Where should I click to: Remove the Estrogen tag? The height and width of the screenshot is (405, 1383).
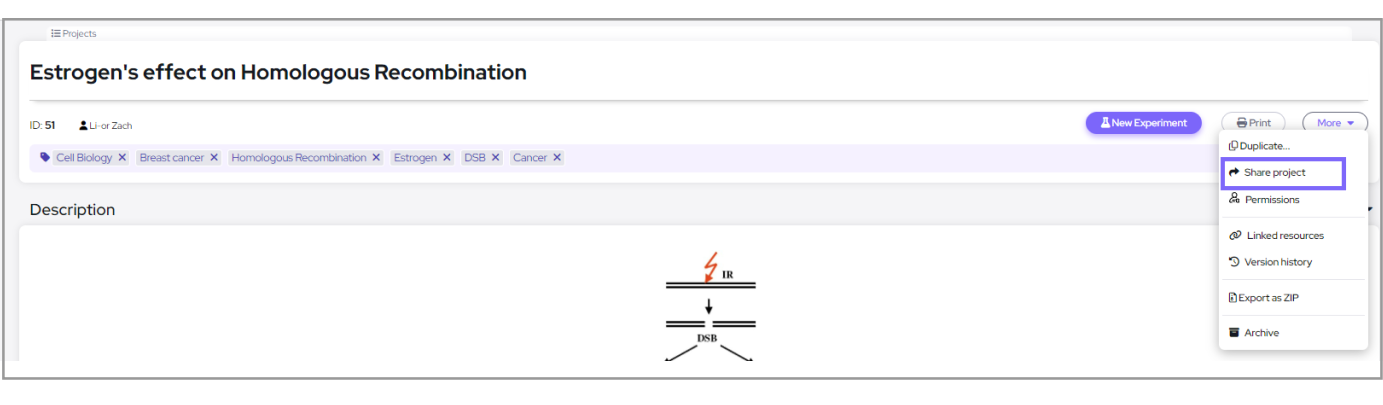coord(447,158)
